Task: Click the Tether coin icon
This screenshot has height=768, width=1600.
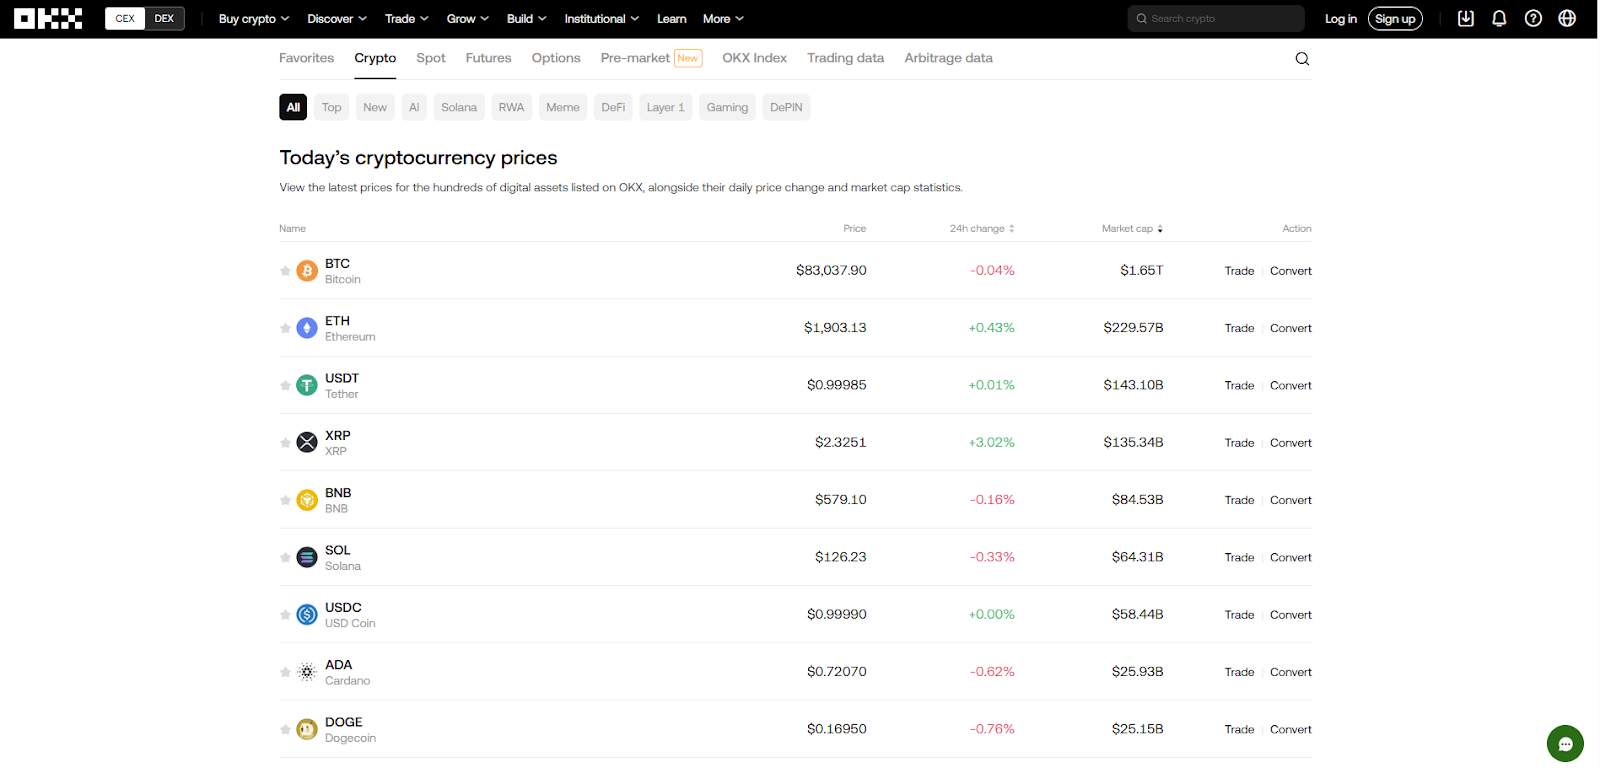Action: tap(307, 385)
